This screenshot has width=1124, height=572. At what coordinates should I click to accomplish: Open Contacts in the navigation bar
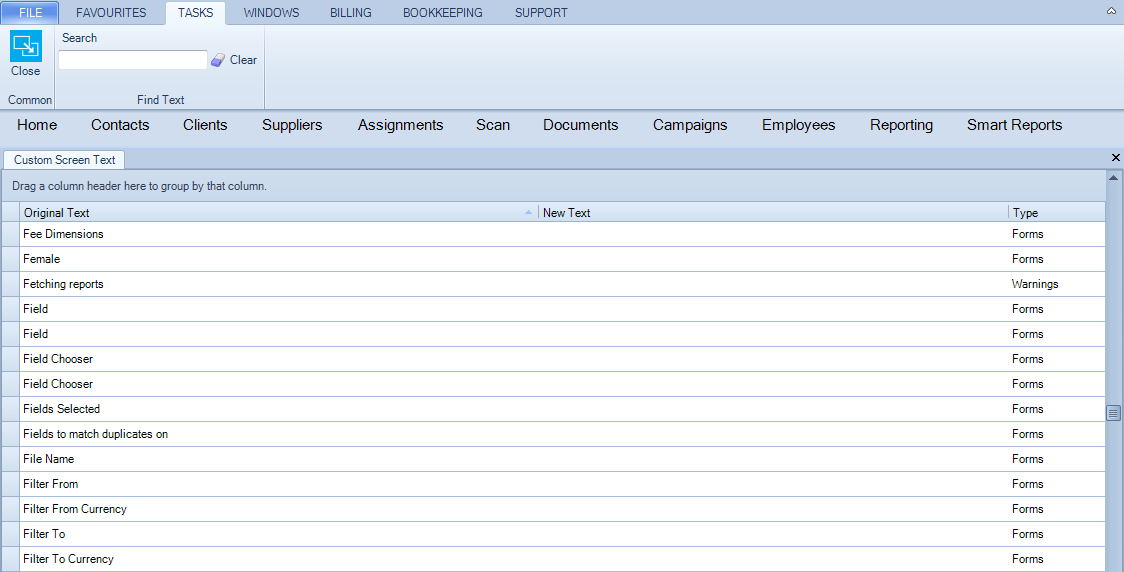(x=120, y=125)
